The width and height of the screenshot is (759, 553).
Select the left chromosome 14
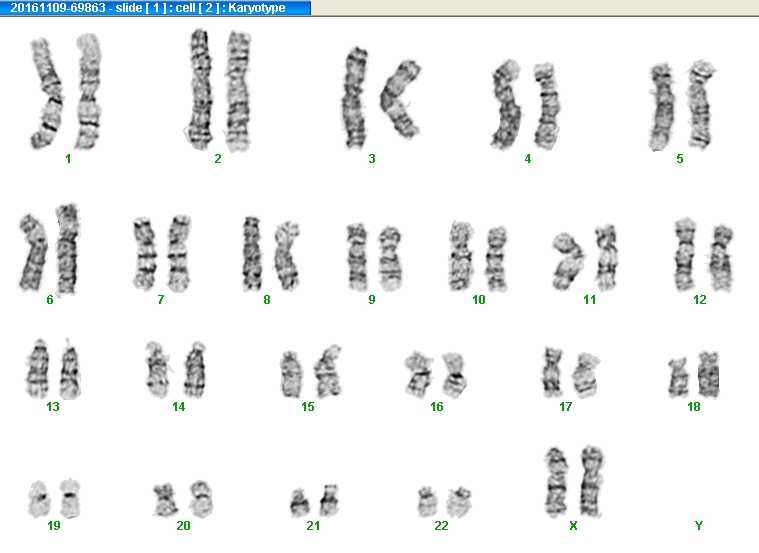tap(157, 369)
